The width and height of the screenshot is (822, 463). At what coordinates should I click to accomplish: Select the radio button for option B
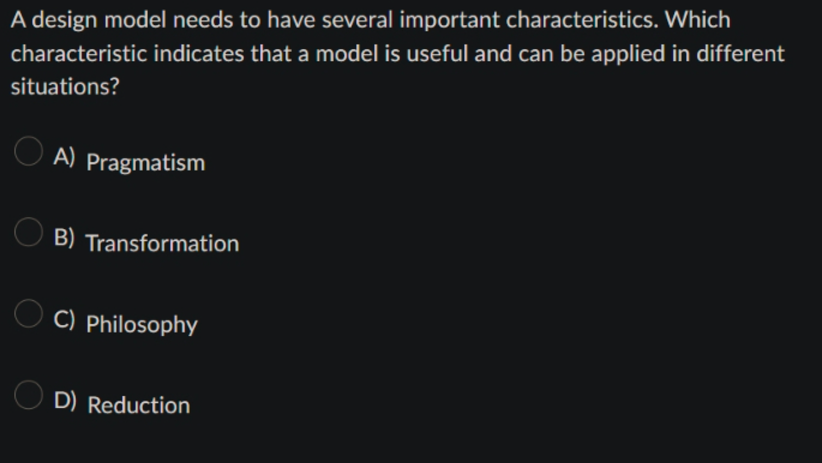click(28, 232)
